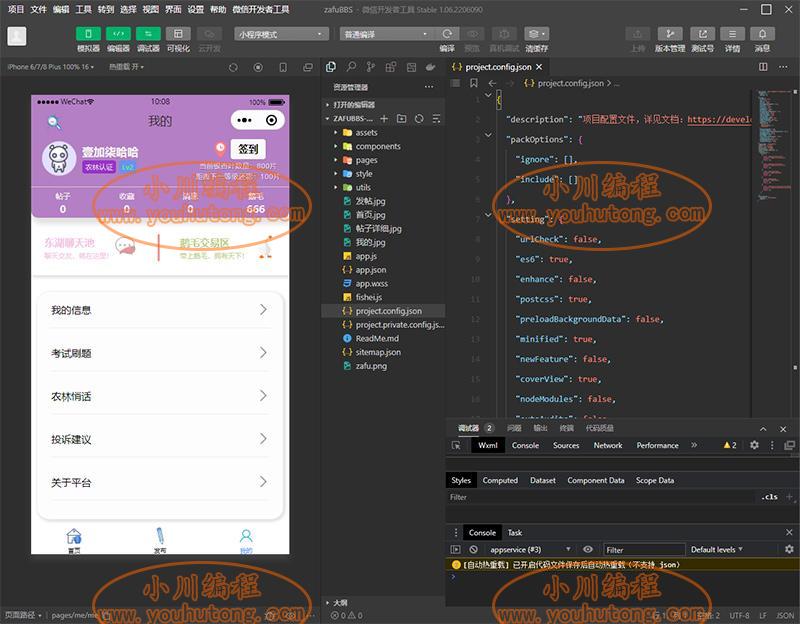Toggle the visualization panel button

[178, 34]
